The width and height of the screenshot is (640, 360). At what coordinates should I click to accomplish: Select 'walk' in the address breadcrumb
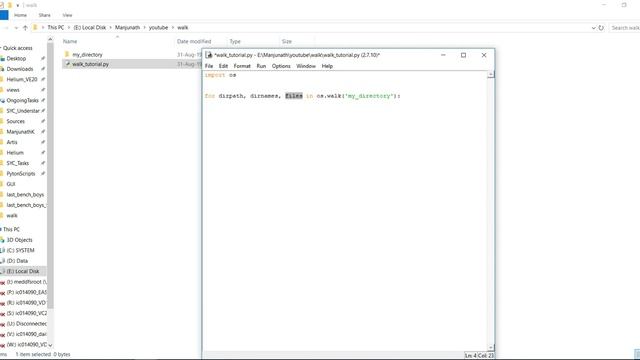[182, 28]
